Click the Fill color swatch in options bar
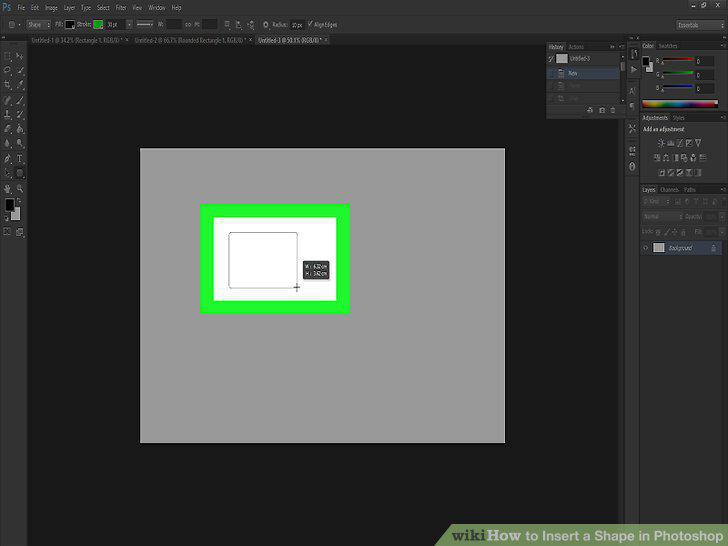Screen dimensions: 728x546 (x=69, y=25)
